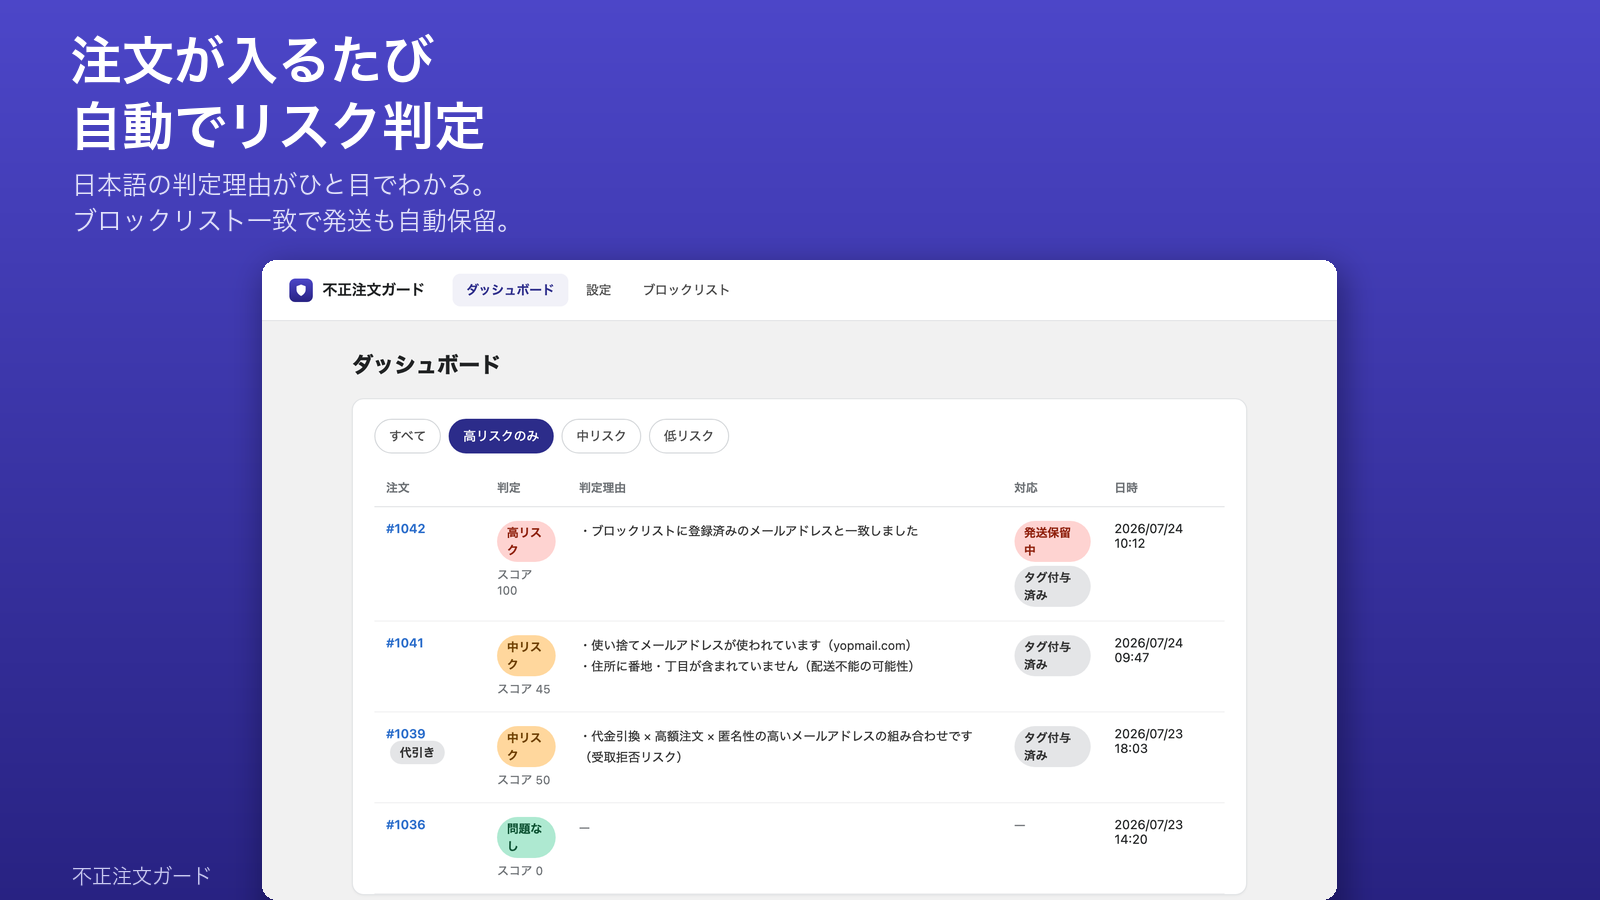Click the date 2026/07/23 14:20
Viewport: 1600px width, 900px height.
1148,832
